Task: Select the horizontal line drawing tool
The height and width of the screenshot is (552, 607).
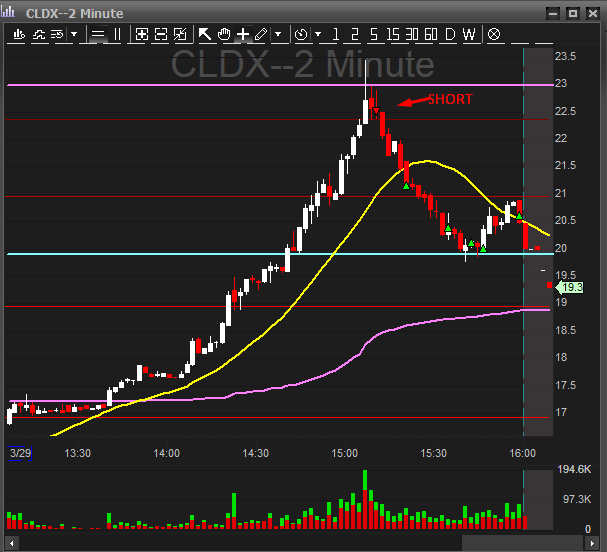Action: [98, 34]
